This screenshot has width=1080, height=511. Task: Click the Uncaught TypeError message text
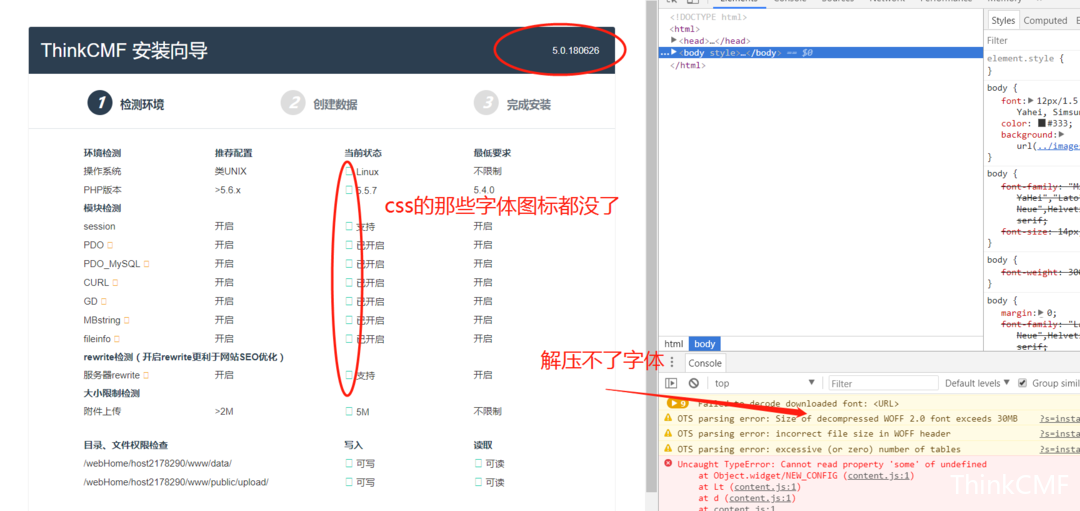pos(832,464)
